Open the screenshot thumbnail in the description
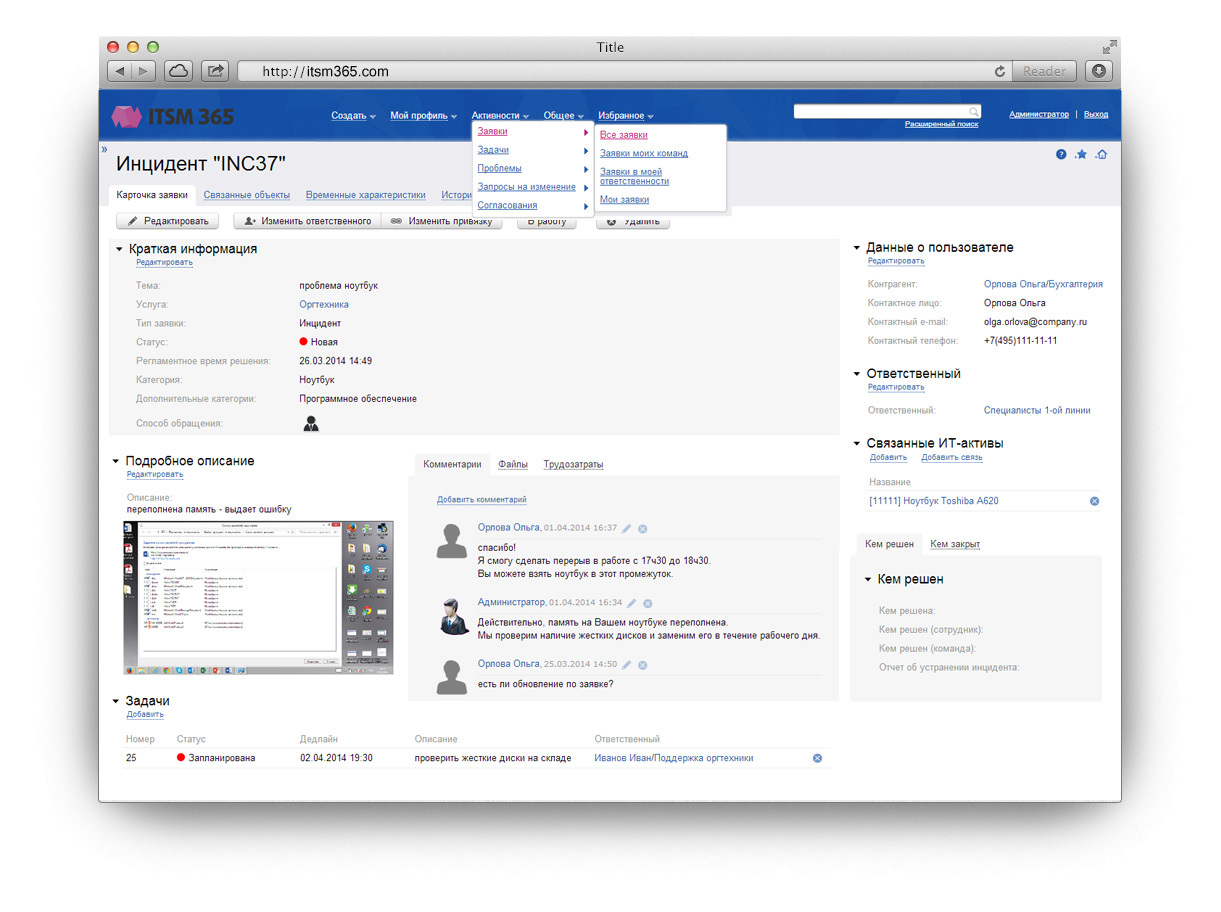 259,597
